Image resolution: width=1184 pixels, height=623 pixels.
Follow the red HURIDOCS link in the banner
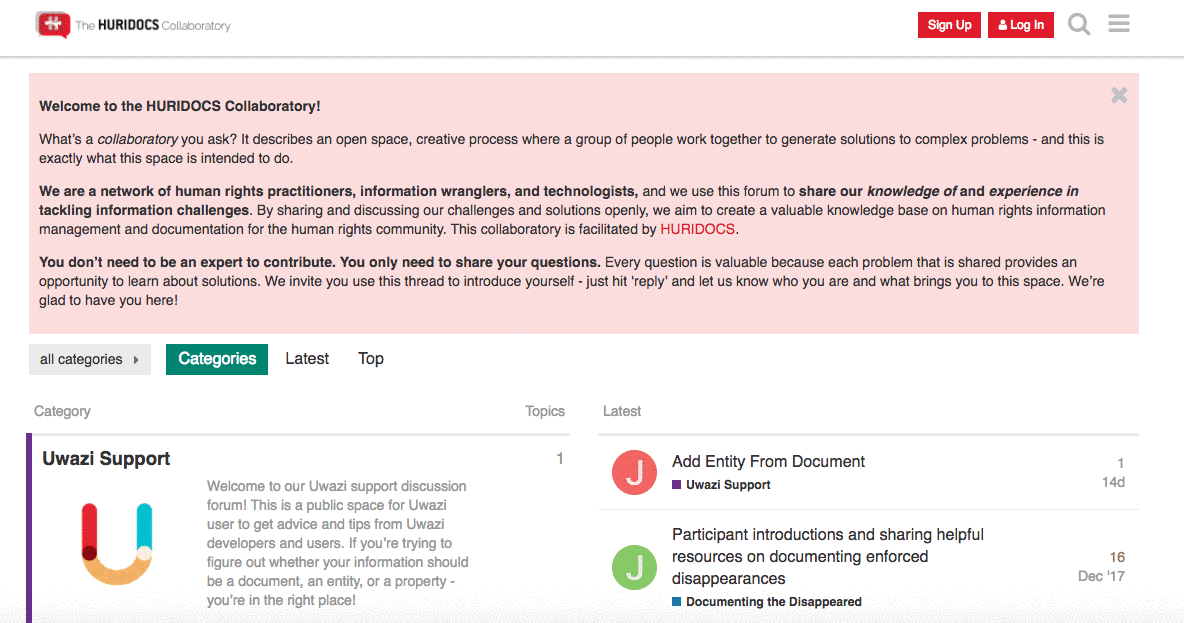697,230
